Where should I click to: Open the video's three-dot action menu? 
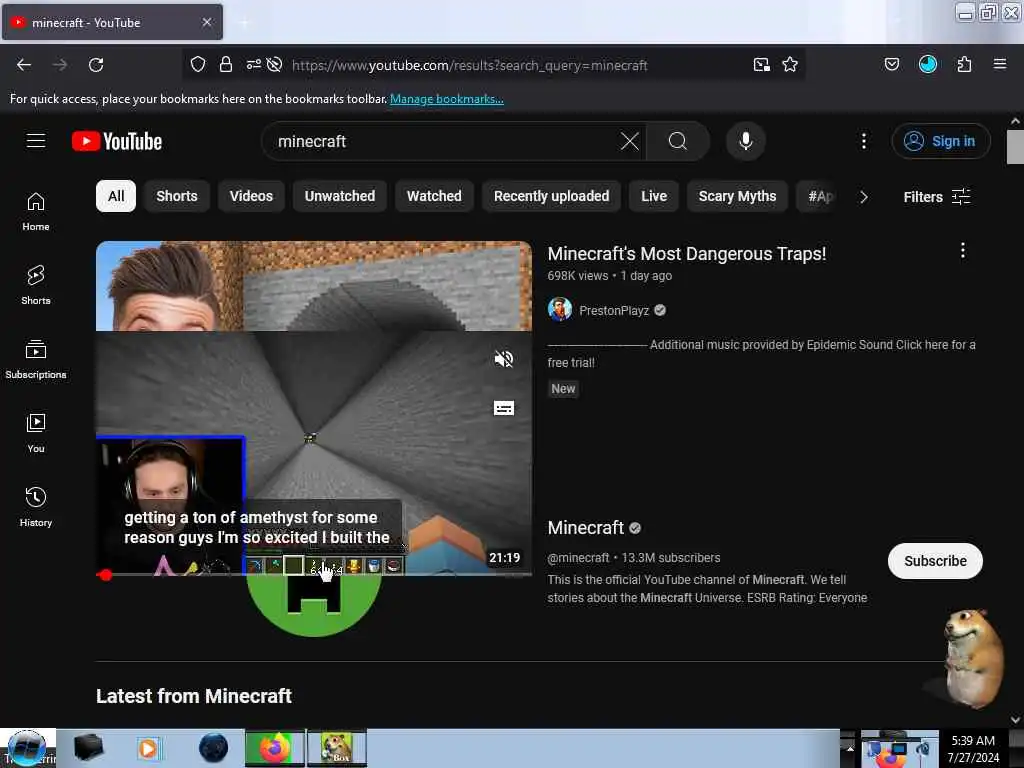pyautogui.click(x=962, y=250)
